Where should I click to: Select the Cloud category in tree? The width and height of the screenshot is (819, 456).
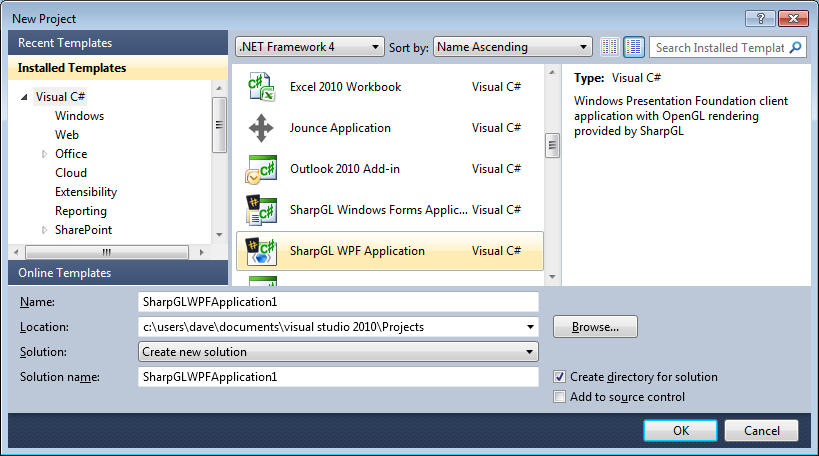pos(71,173)
